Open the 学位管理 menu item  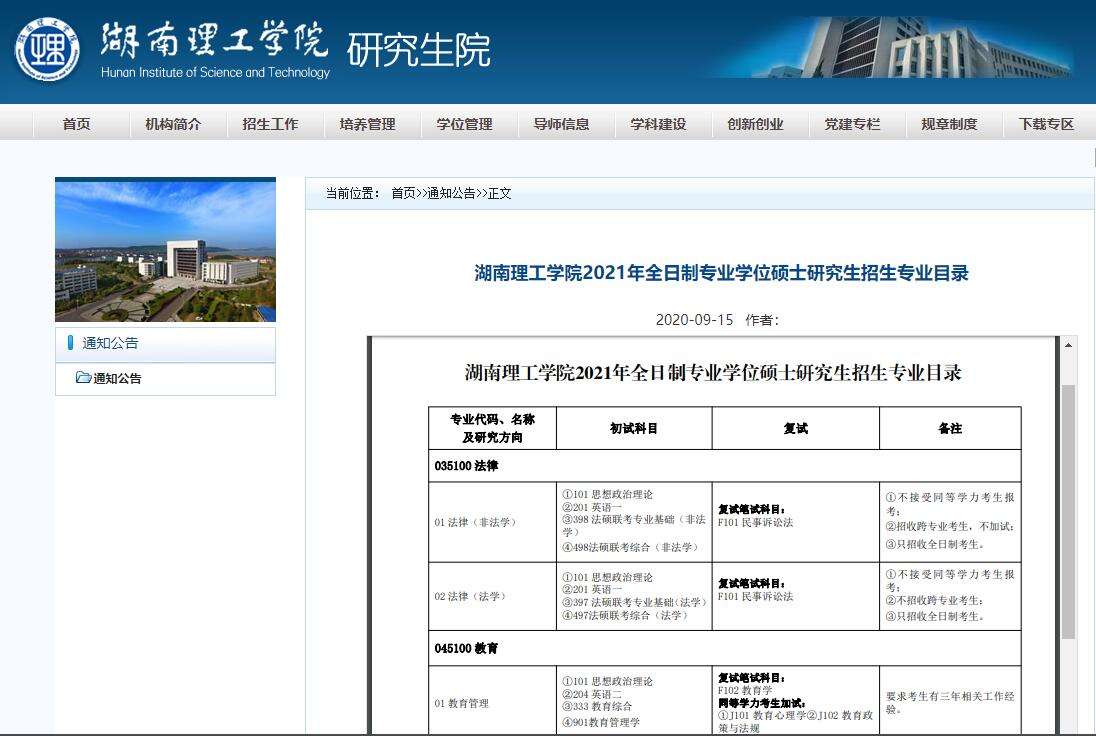click(464, 123)
